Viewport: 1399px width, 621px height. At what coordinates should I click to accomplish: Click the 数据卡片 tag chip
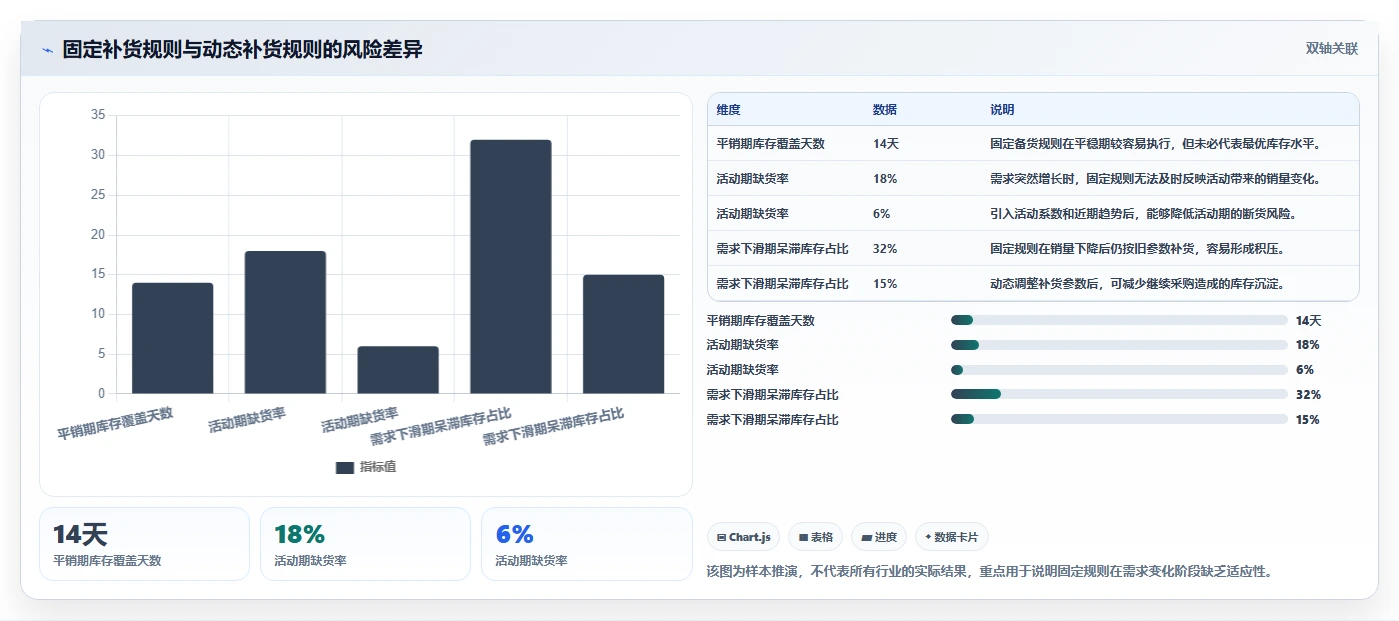(x=952, y=537)
